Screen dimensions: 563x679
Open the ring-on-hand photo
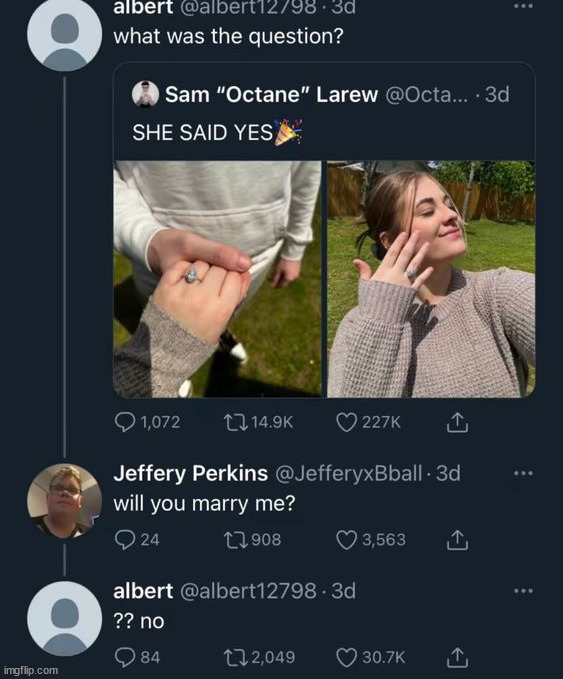click(x=217, y=279)
